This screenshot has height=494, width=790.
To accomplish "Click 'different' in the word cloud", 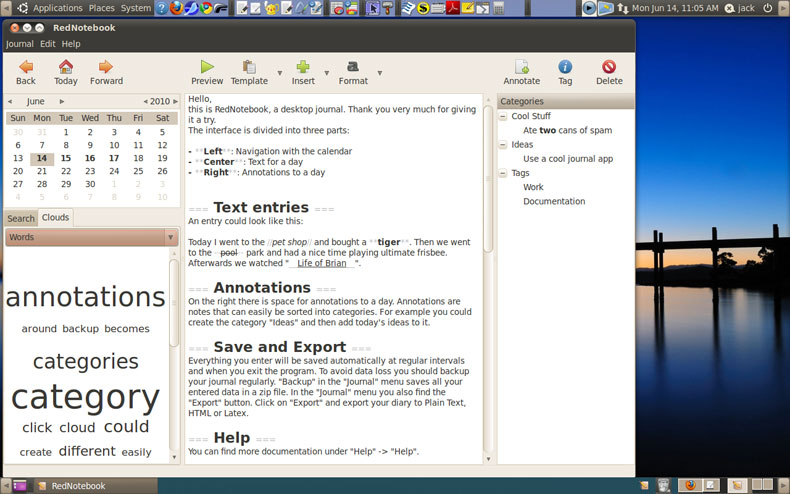I will [87, 451].
